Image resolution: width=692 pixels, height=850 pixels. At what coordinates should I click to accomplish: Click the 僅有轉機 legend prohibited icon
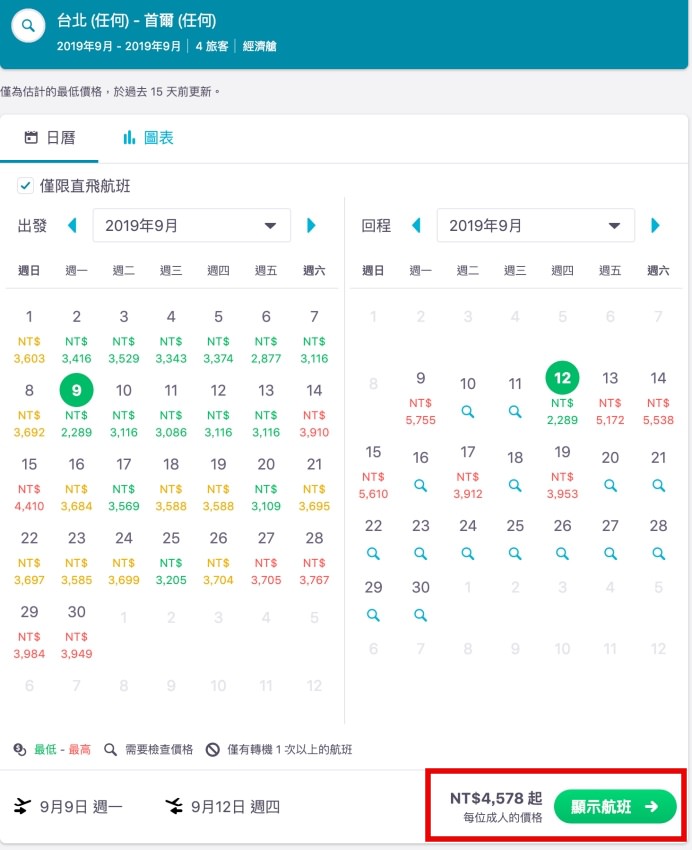coord(212,749)
